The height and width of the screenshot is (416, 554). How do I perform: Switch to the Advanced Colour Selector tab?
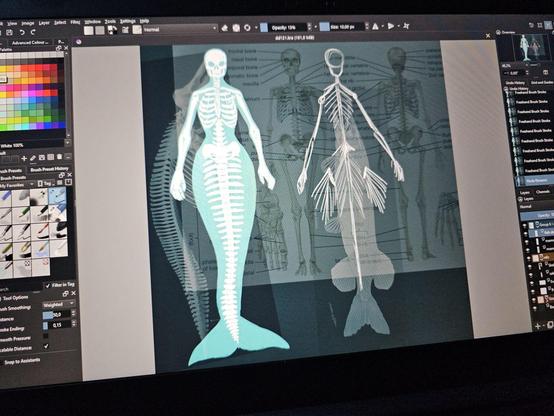[30, 43]
